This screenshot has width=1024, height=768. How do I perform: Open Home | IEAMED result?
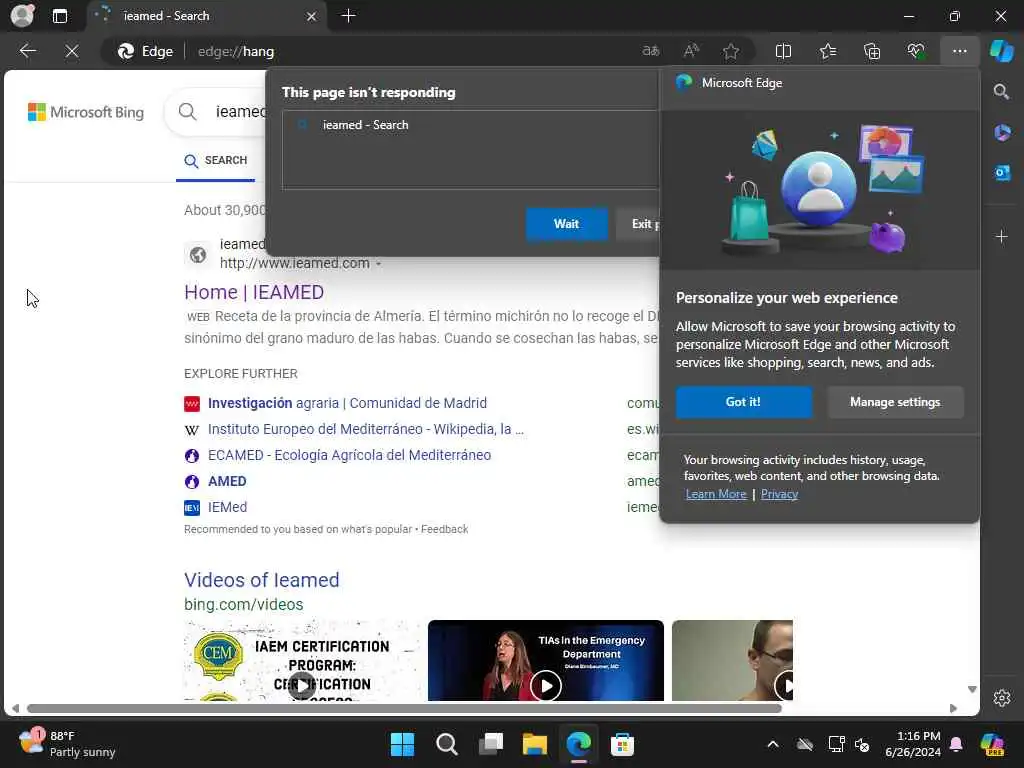point(254,292)
